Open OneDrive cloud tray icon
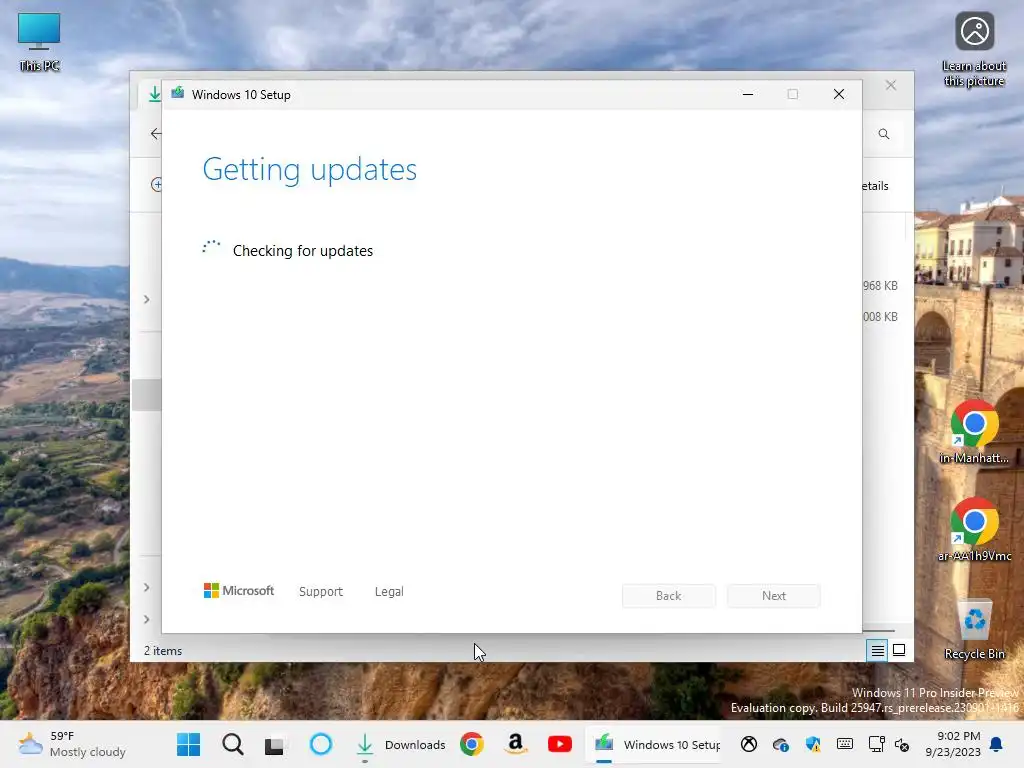This screenshot has height=768, width=1024. [780, 744]
